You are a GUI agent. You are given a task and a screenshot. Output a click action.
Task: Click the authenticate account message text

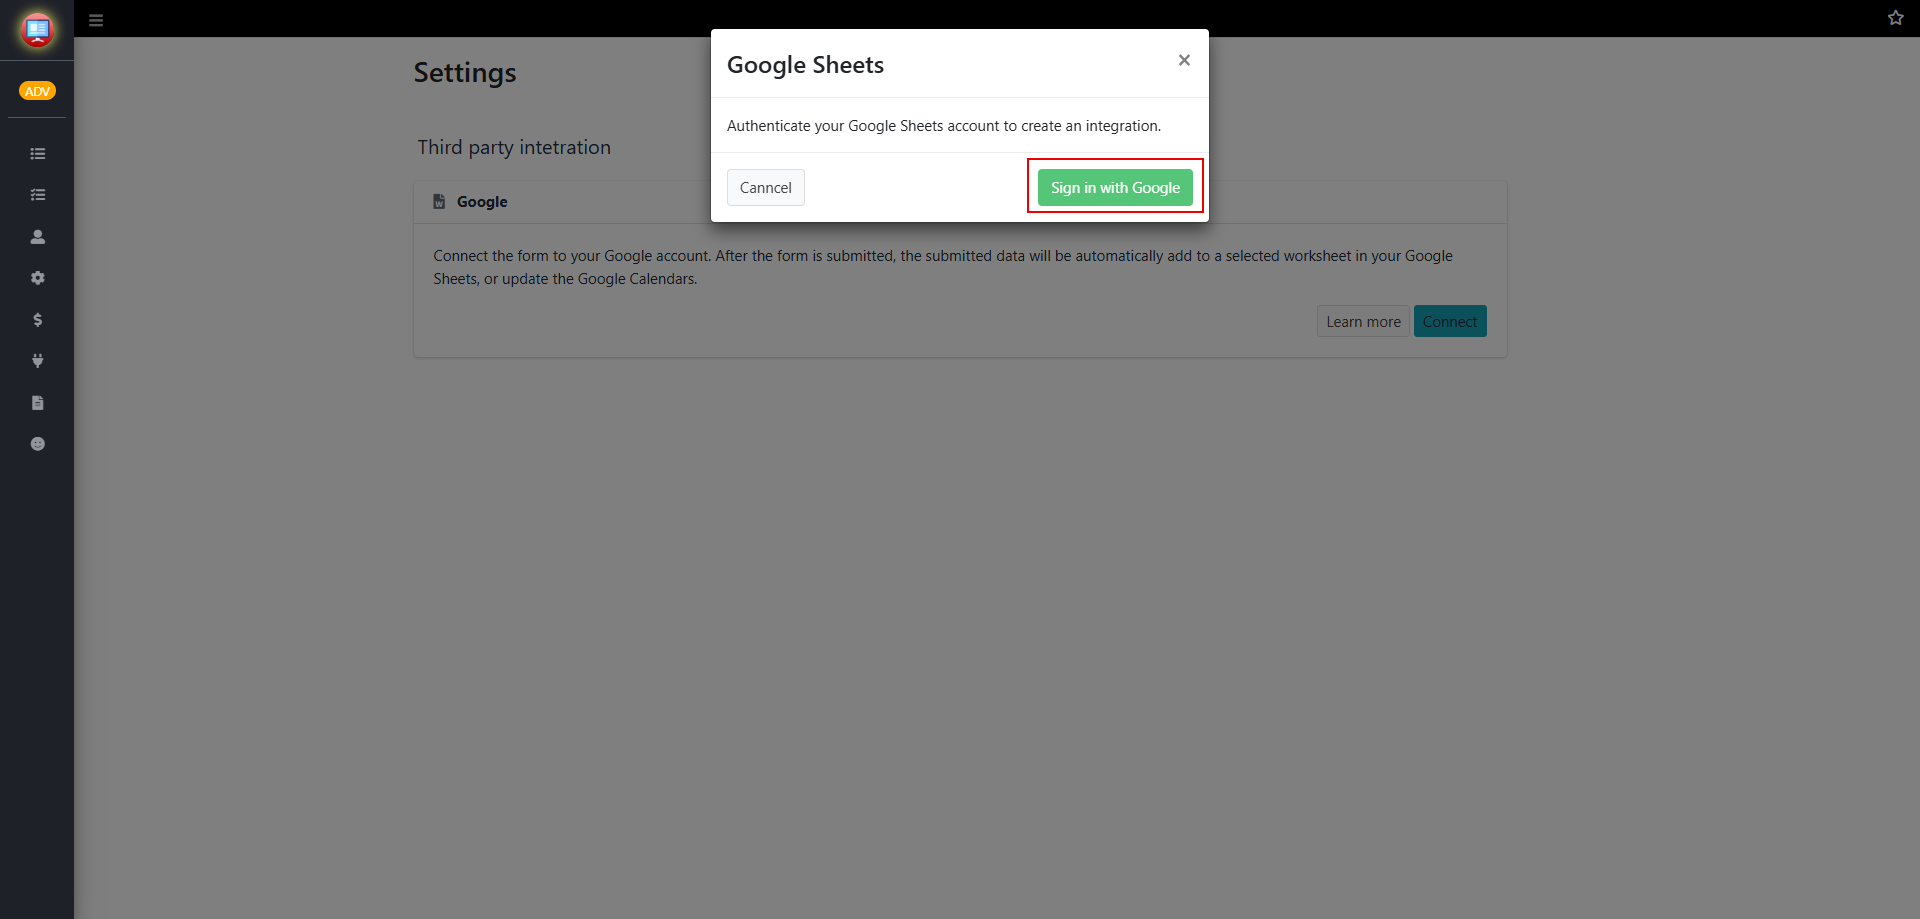(x=944, y=126)
